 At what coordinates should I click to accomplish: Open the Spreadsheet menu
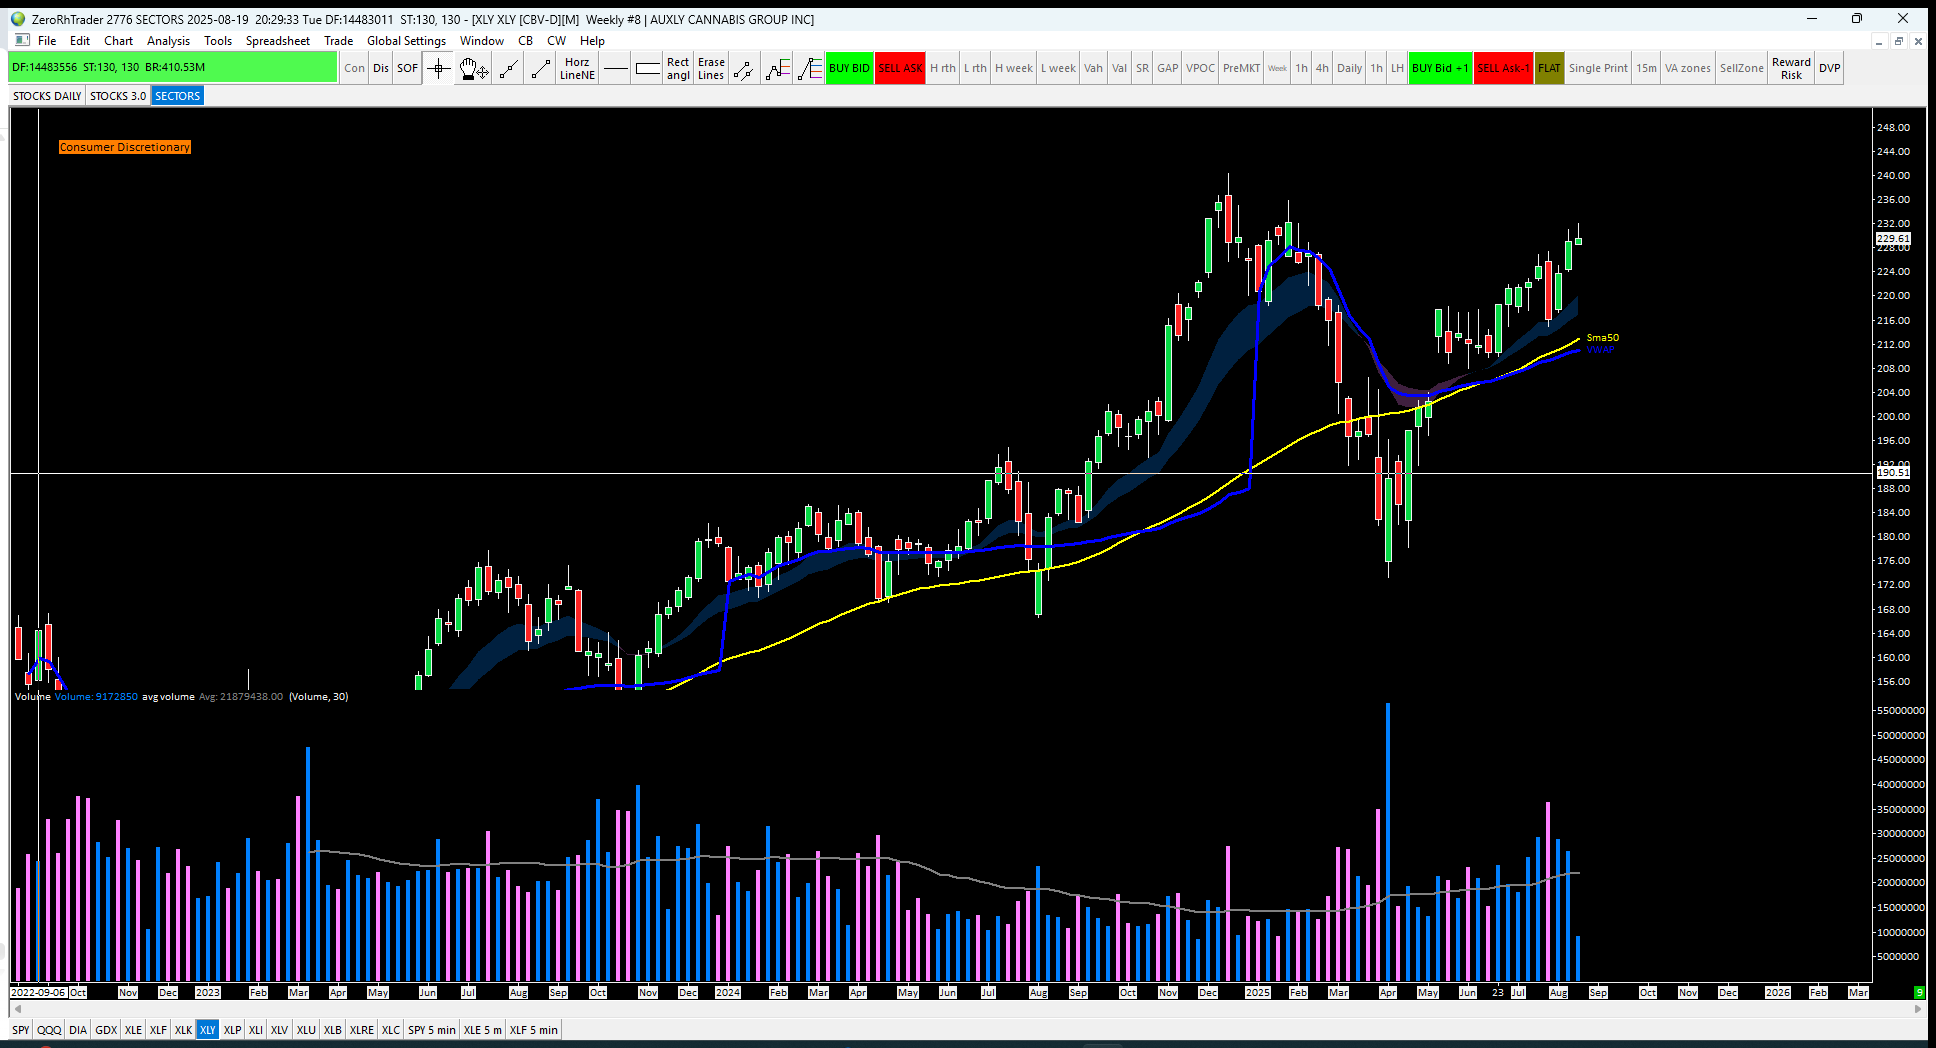pyautogui.click(x=278, y=41)
